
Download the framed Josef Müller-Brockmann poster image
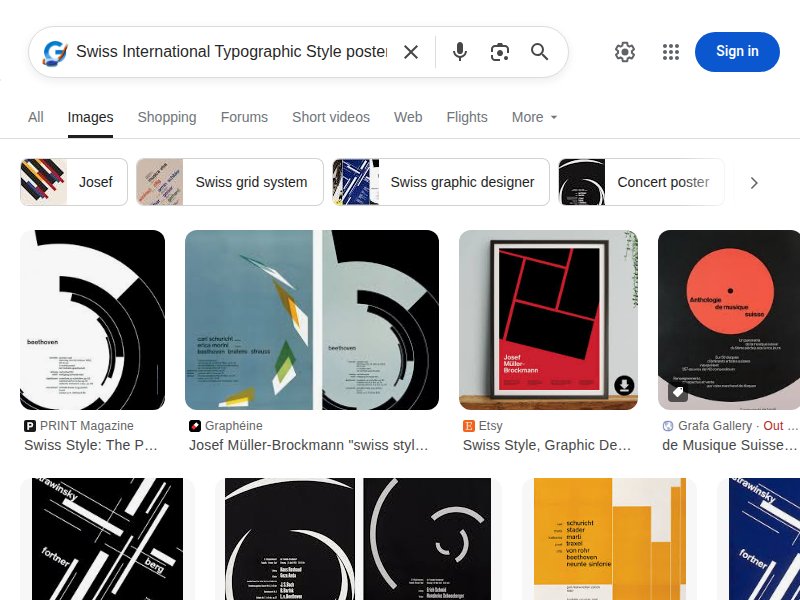(x=623, y=385)
